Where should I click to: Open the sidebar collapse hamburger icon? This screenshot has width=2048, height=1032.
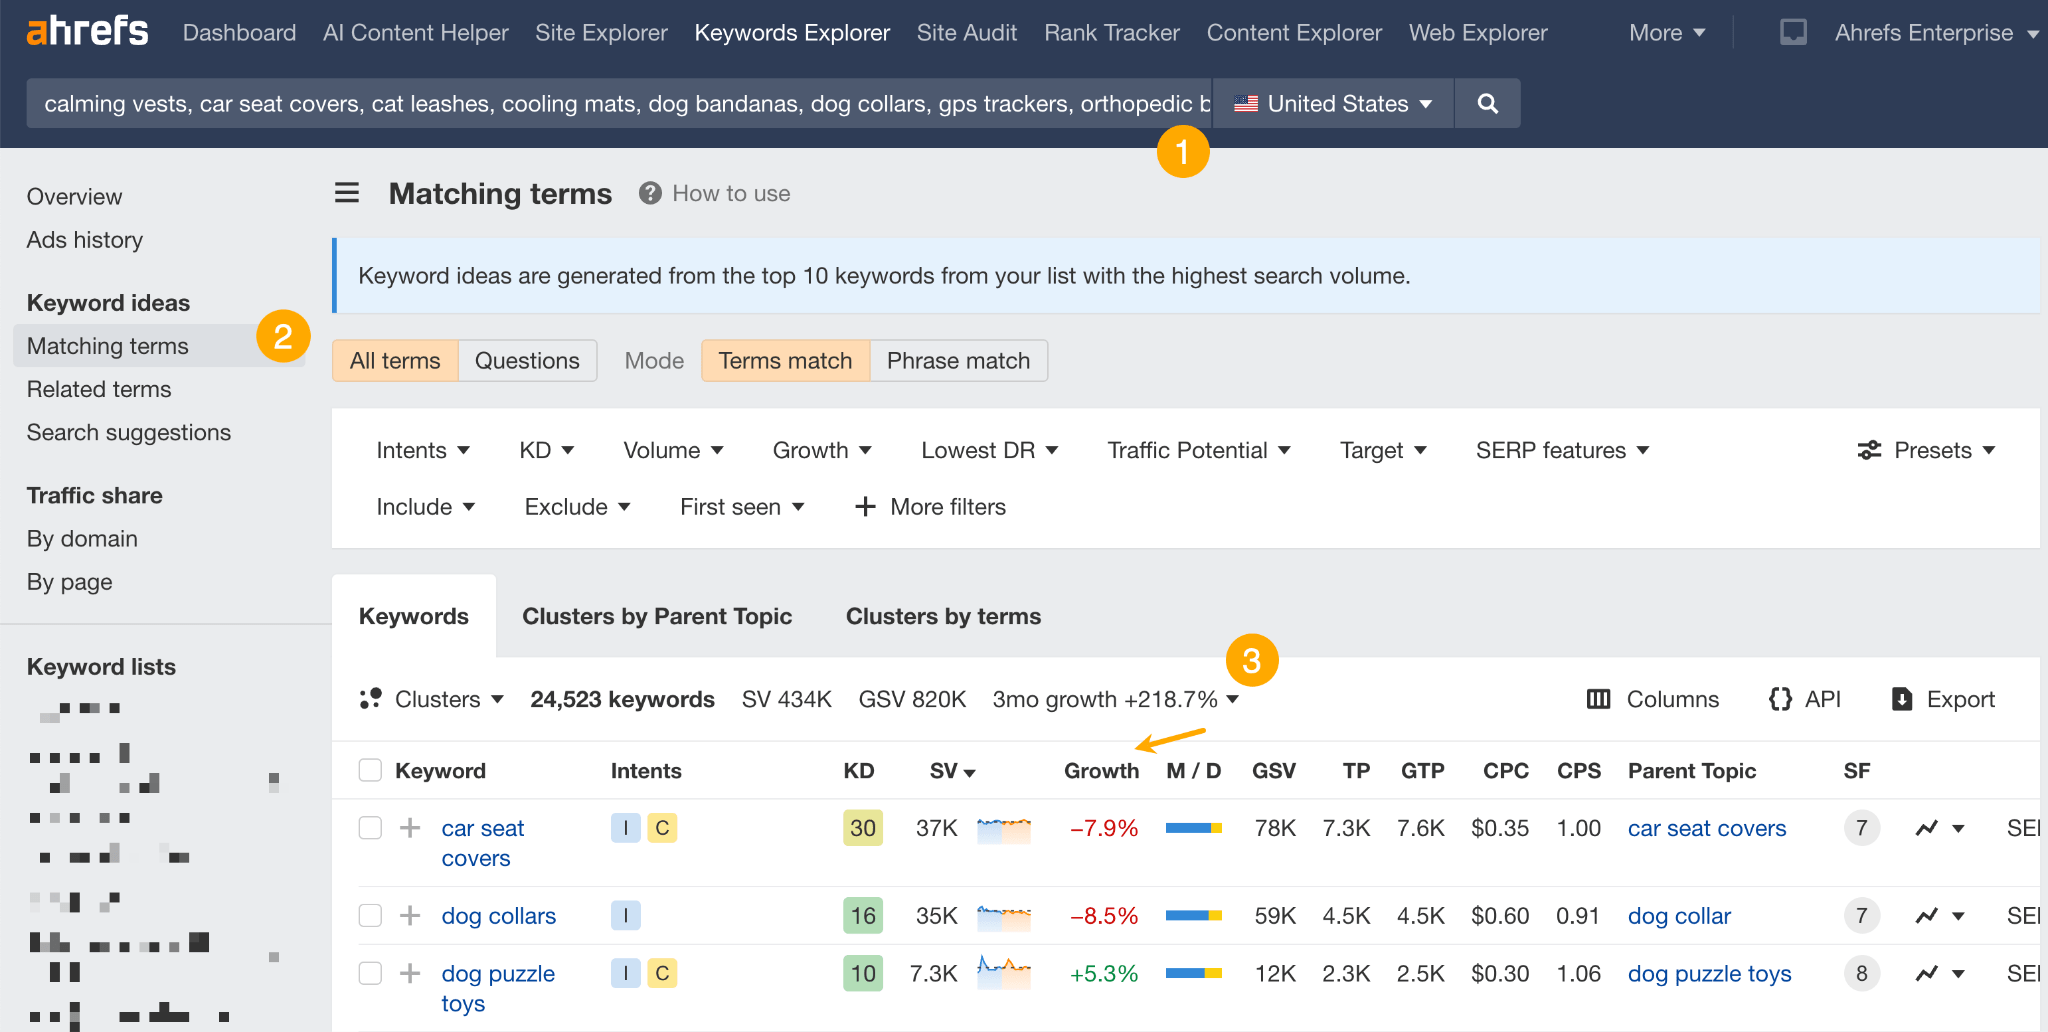(346, 193)
